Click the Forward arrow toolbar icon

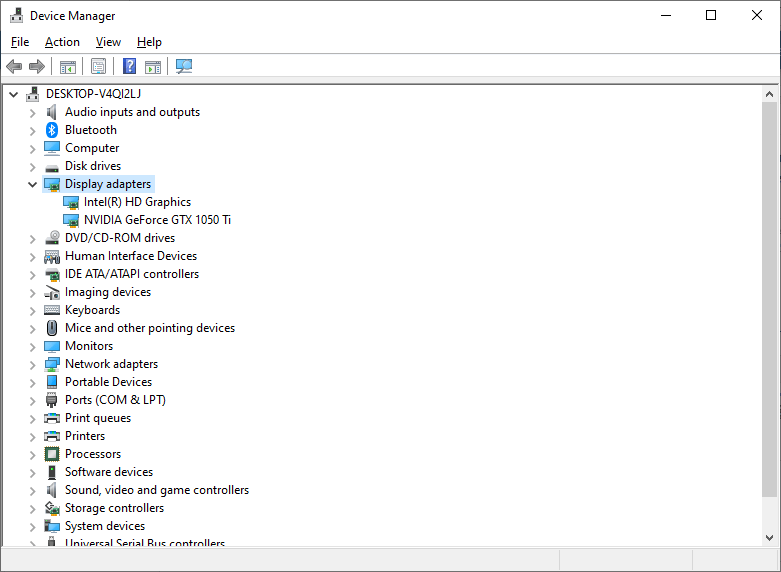click(37, 66)
